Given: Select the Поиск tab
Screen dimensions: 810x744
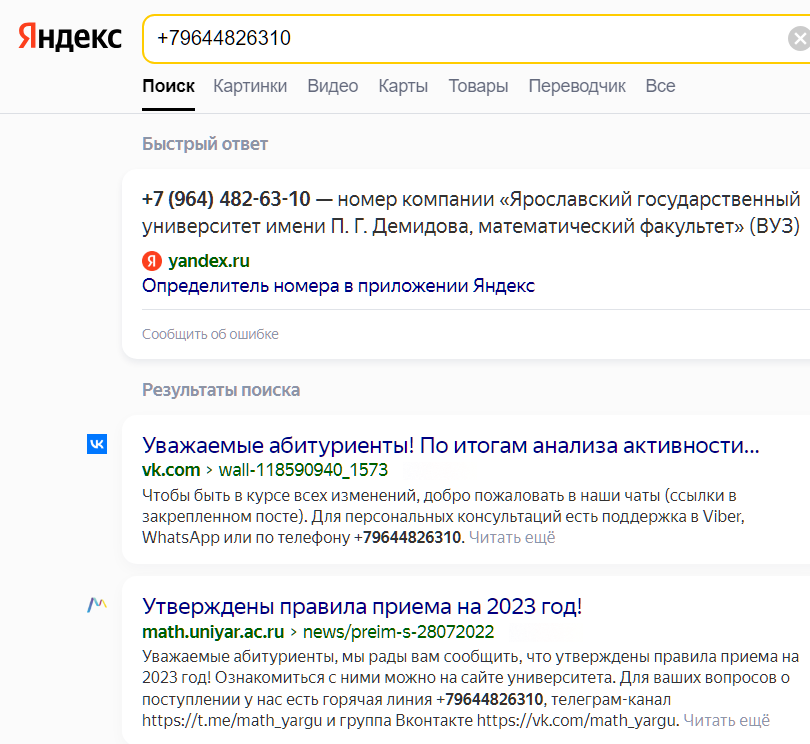Looking at the screenshot, I should pyautogui.click(x=168, y=86).
